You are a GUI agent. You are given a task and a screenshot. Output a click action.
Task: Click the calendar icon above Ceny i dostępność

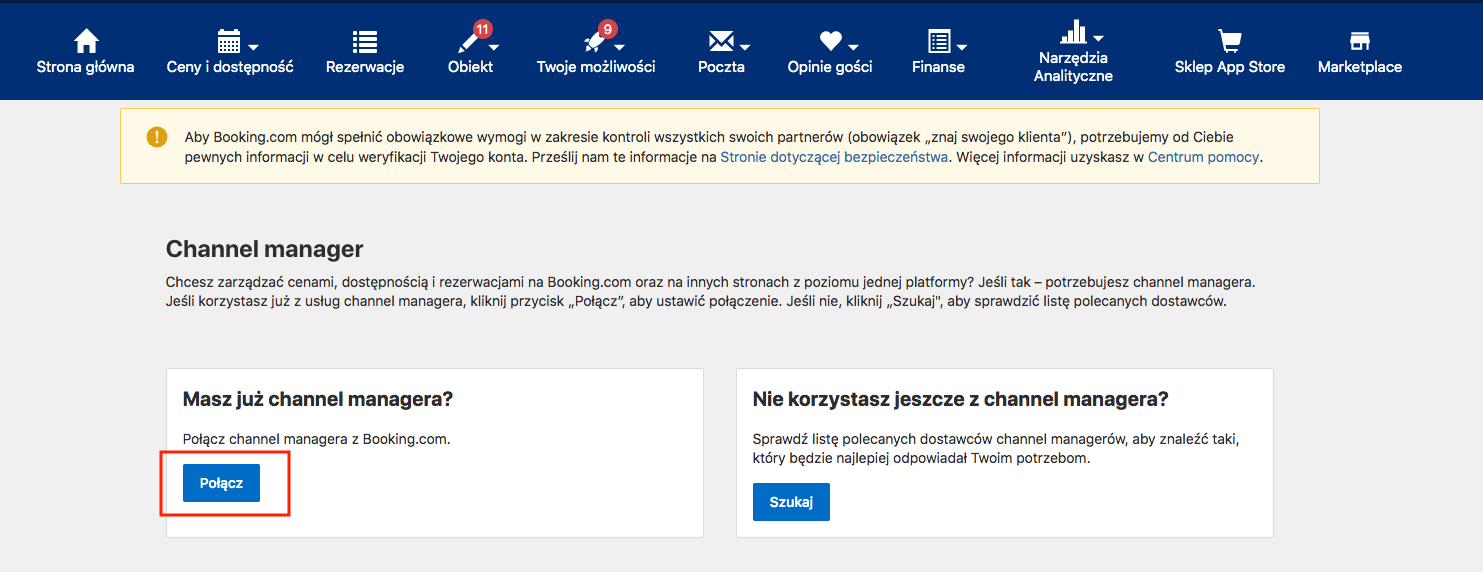229,41
